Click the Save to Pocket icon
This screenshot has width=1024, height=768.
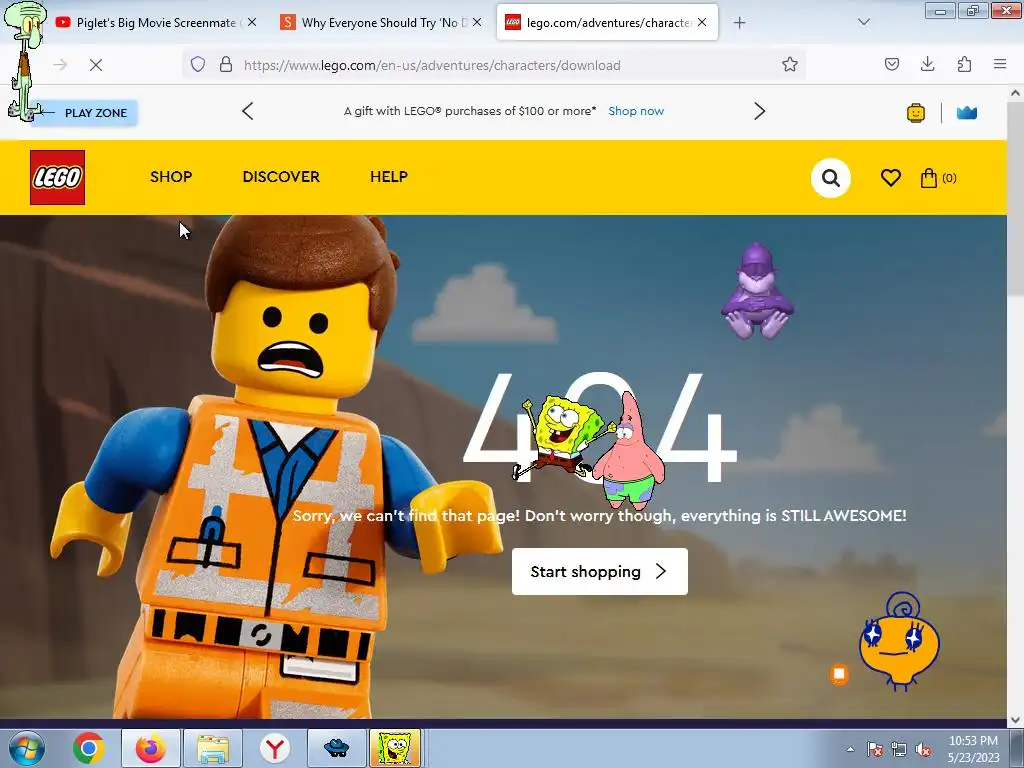[891, 65]
